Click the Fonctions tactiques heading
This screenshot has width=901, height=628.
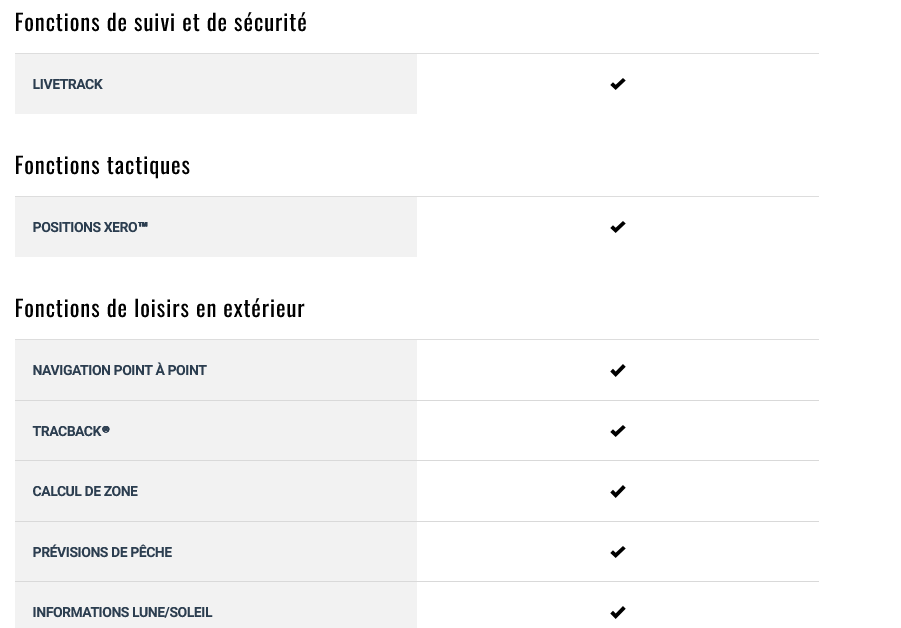click(102, 165)
